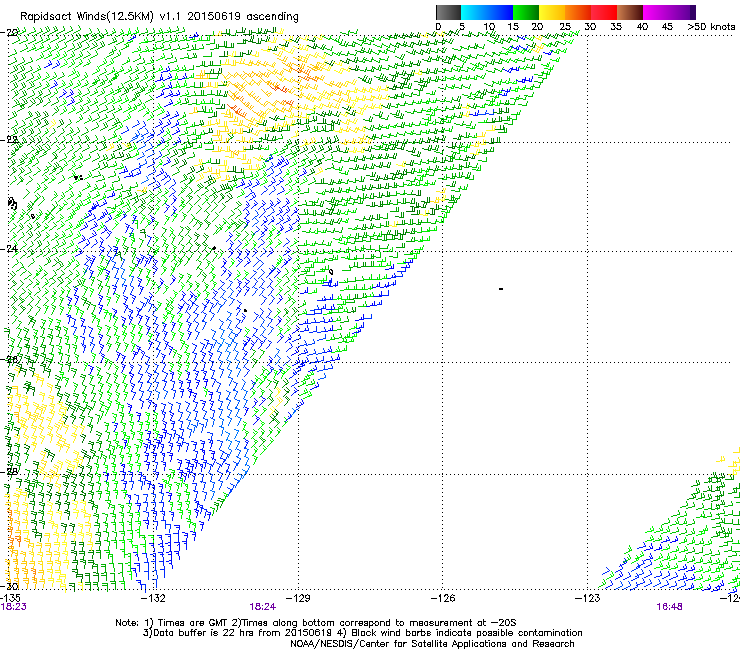Viewport: 740px width, 650px height.
Task: Click the '-26' latitude axis label
Action: pyautogui.click(x=9, y=359)
